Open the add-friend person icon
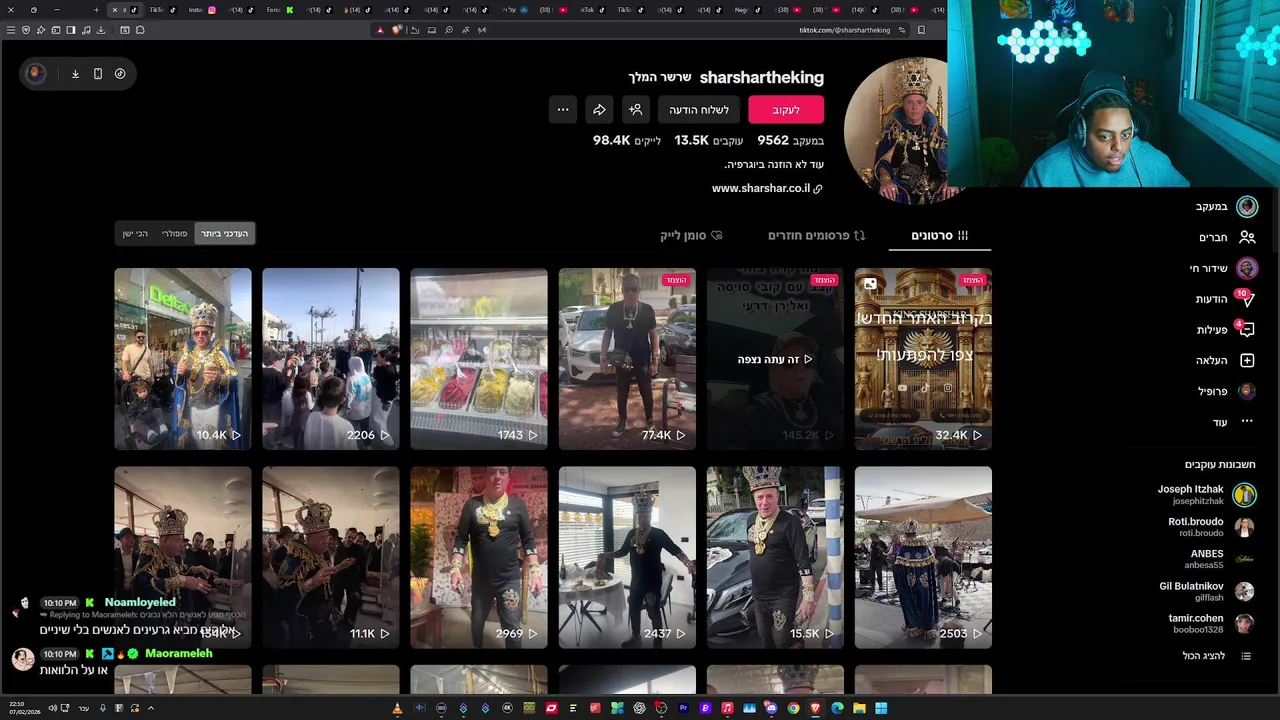Screen dimensions: 1280x720 pos(635,110)
